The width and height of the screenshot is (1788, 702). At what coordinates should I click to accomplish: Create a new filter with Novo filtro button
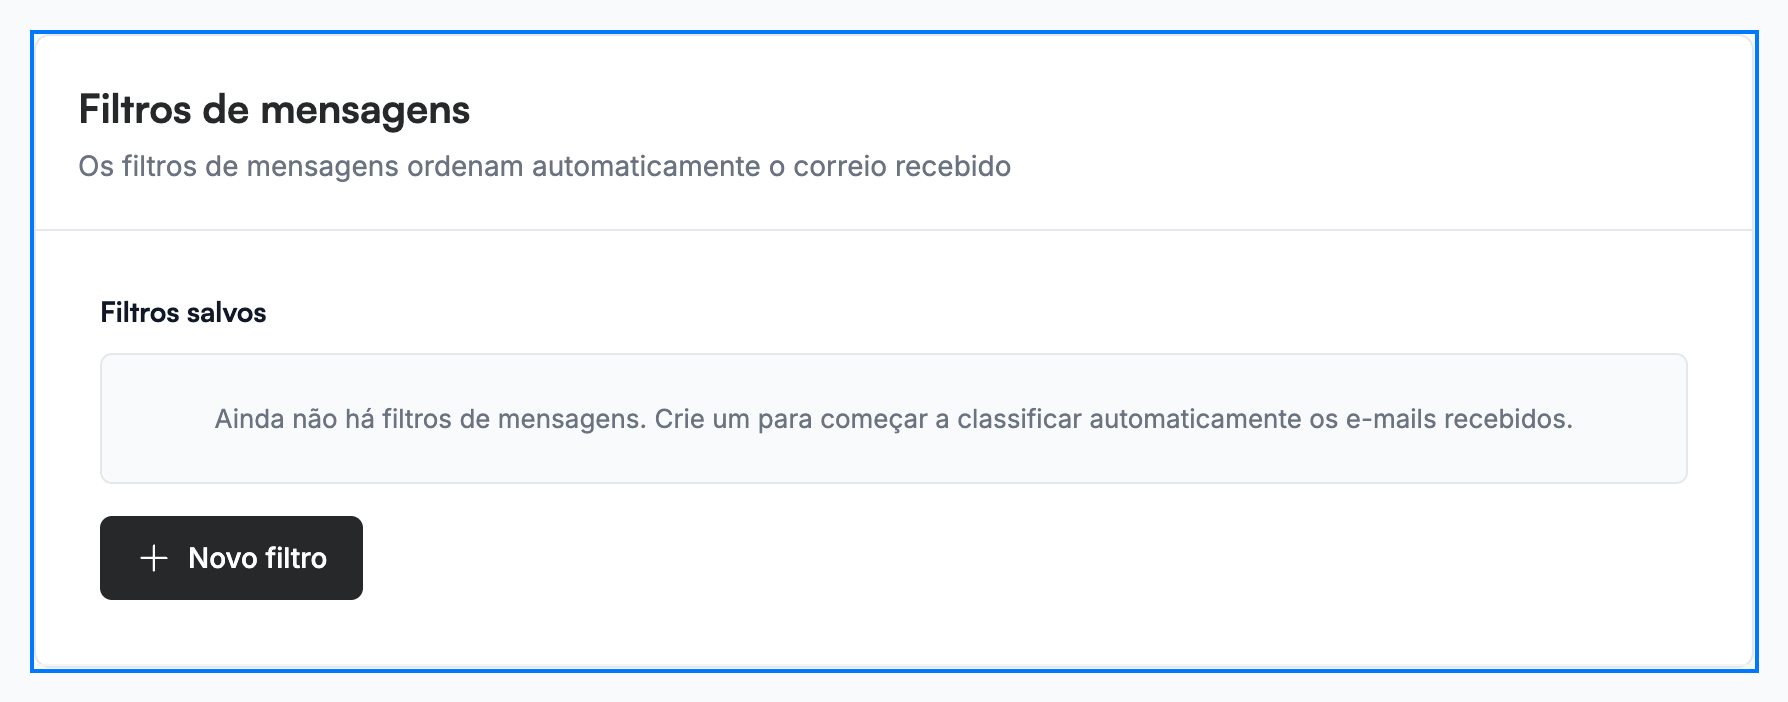231,558
